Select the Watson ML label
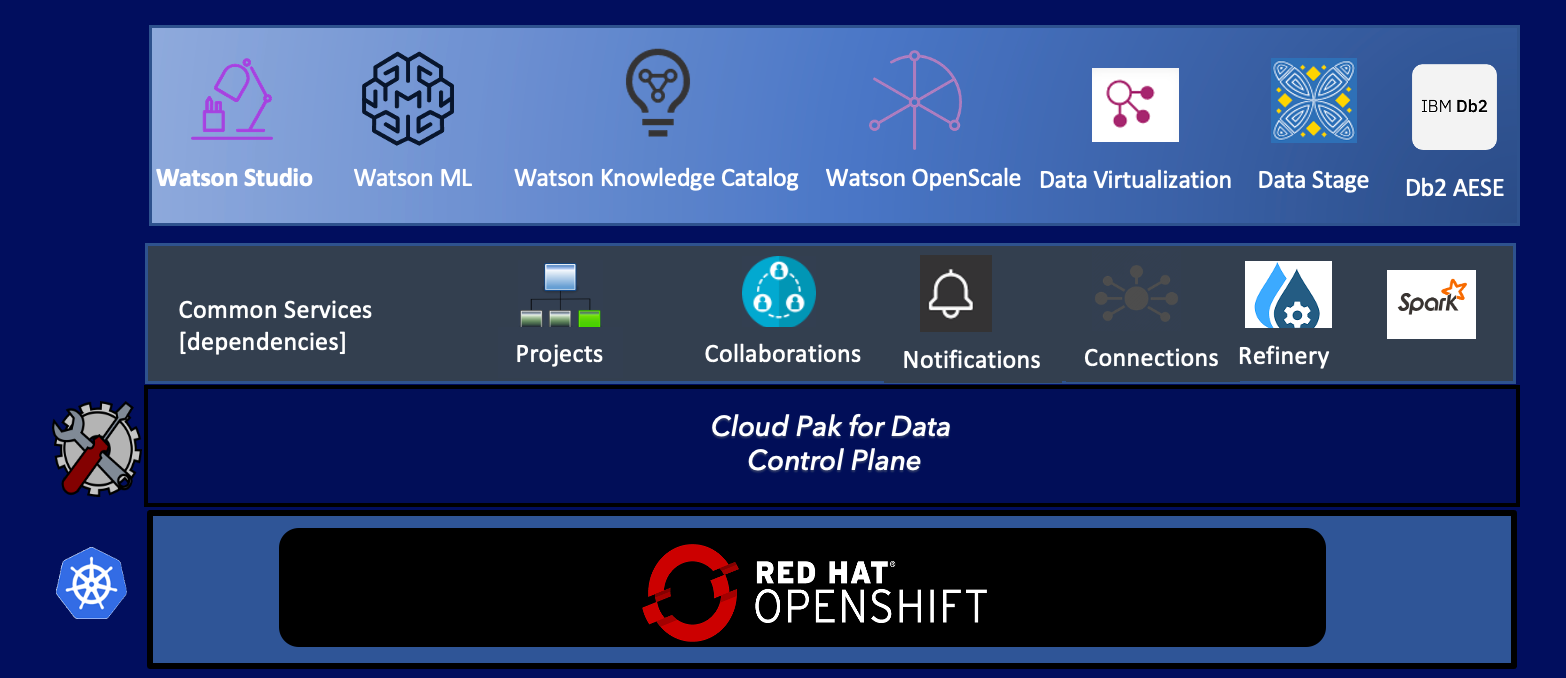This screenshot has height=678, width=1566. tap(413, 178)
